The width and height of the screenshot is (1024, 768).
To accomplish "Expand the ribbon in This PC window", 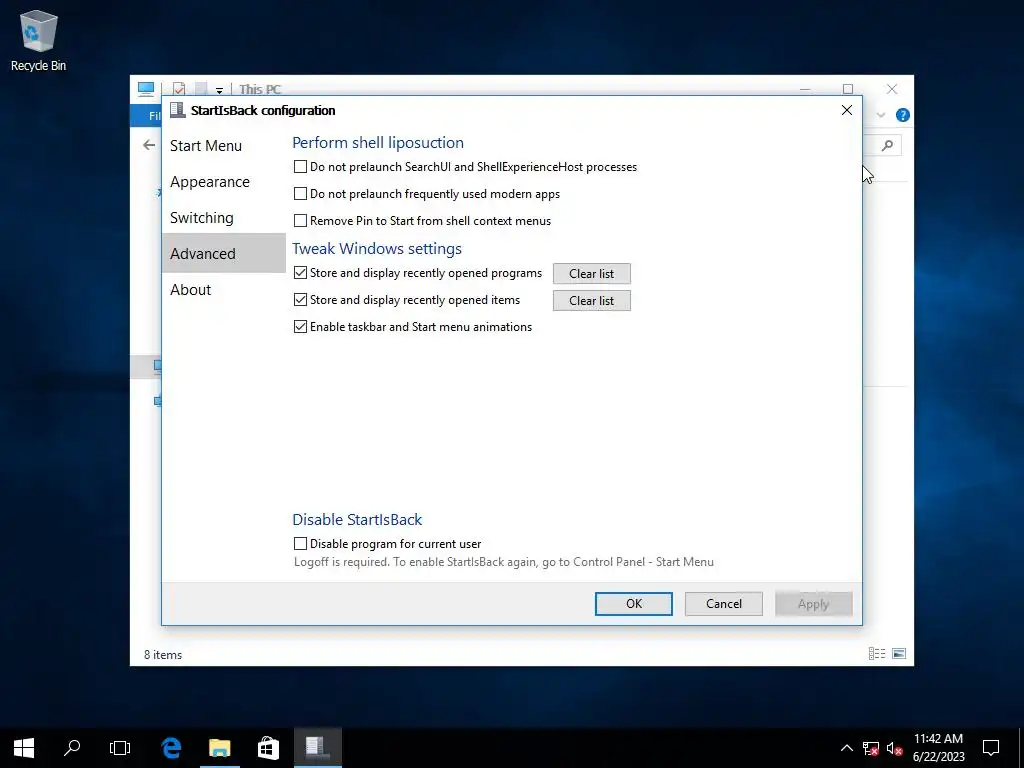I will click(x=881, y=116).
